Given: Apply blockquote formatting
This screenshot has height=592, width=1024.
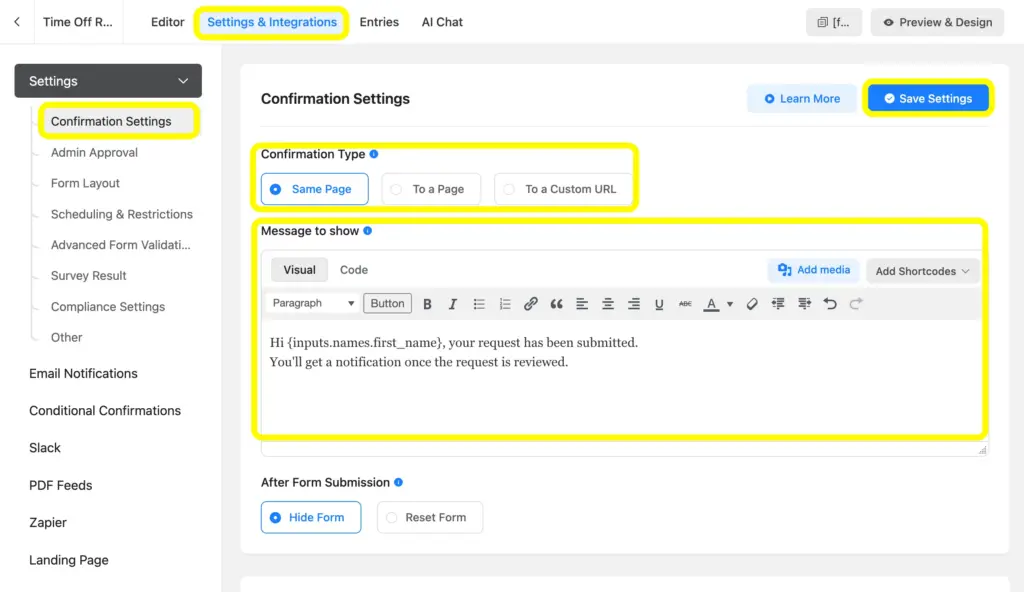Looking at the screenshot, I should [556, 304].
